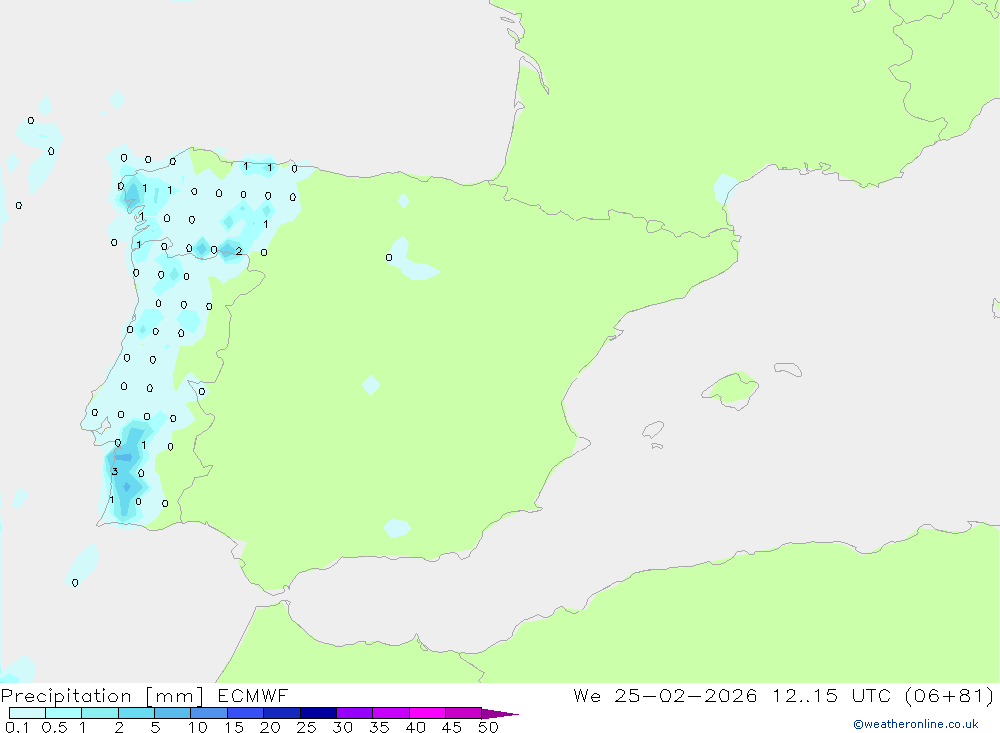Click the '3' rainfall value near Lisbon
1000x733 pixels.
115,471
